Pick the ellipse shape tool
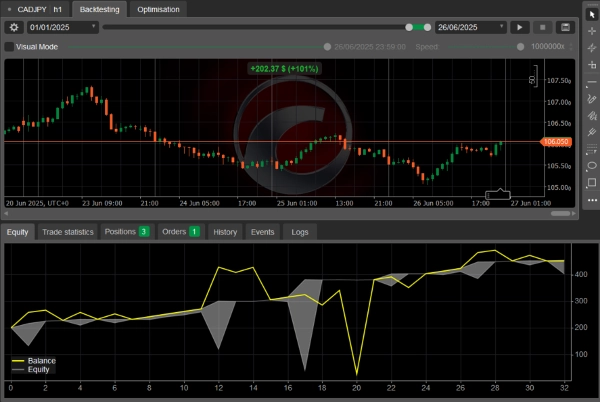The height and width of the screenshot is (402, 600). (592, 166)
